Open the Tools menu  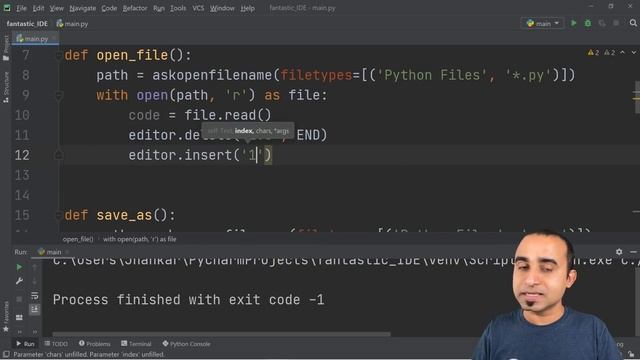pyautogui.click(x=178, y=8)
